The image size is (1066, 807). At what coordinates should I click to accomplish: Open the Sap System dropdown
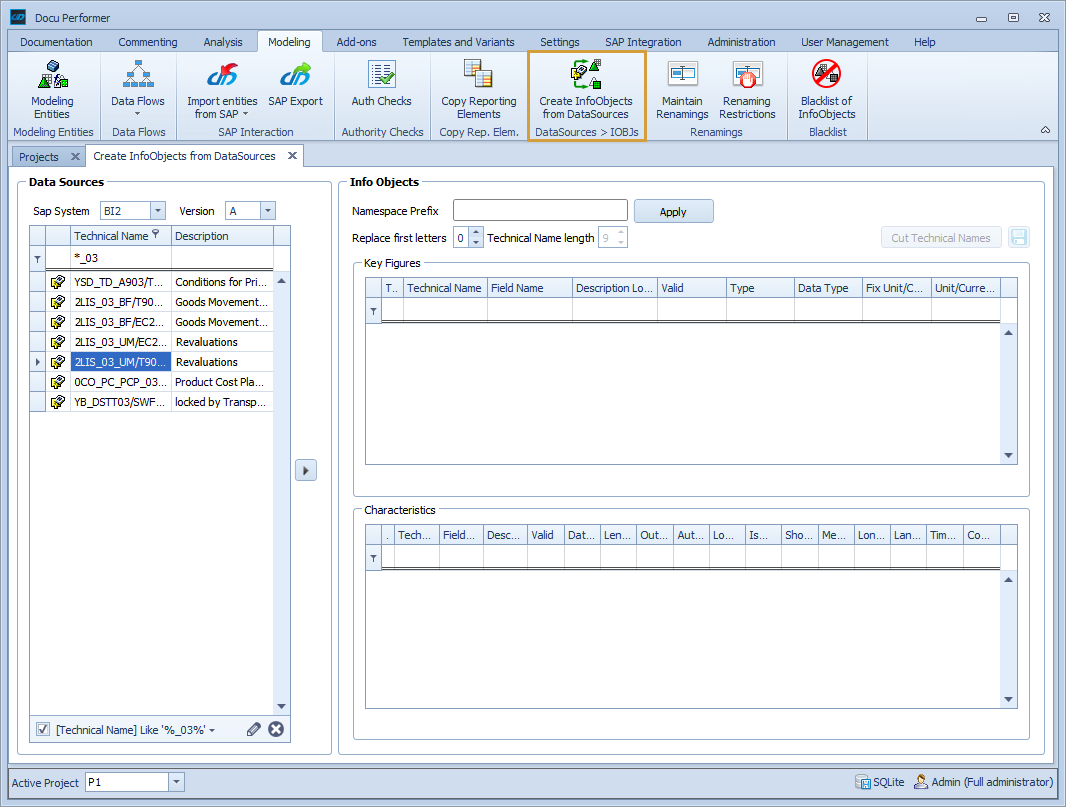click(155, 210)
